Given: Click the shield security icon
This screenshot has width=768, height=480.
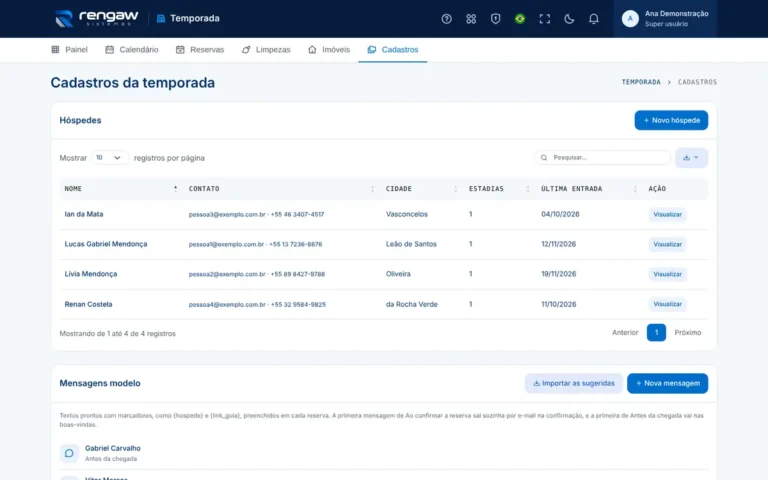Looking at the screenshot, I should pyautogui.click(x=495, y=19).
